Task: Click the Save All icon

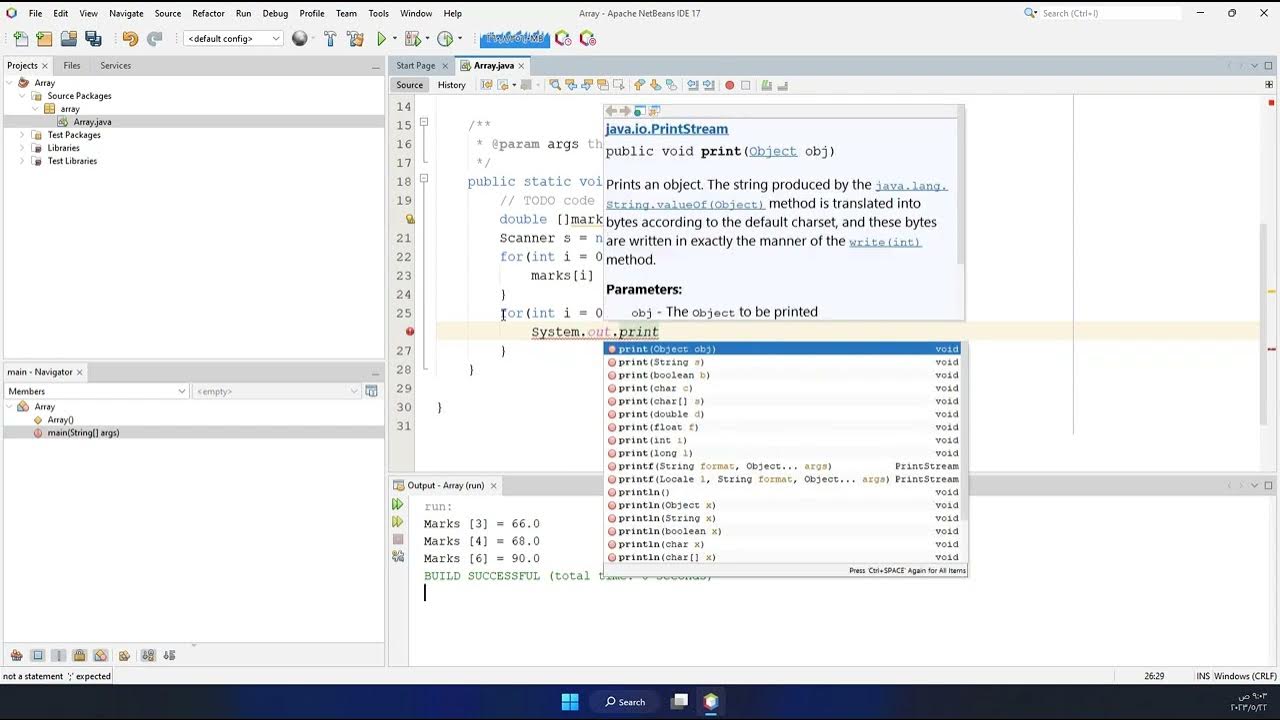Action: (x=93, y=38)
